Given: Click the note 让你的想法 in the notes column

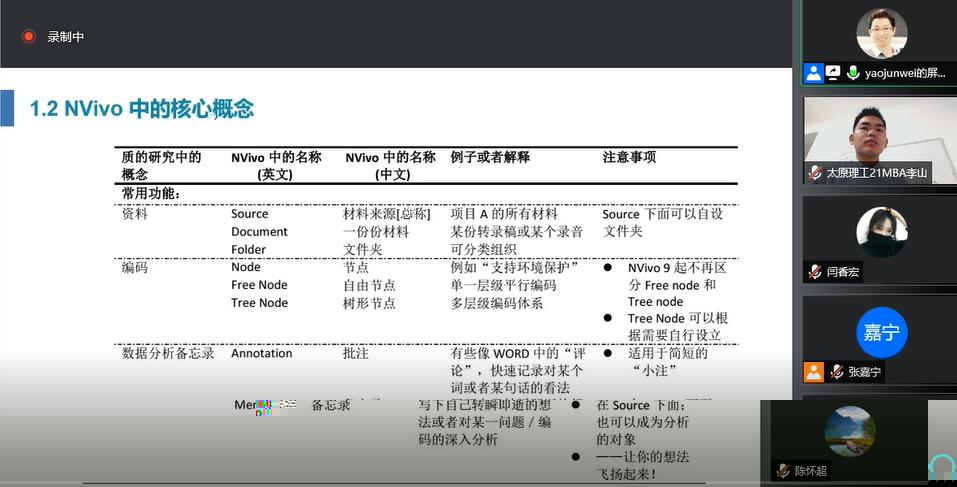Looking at the screenshot, I should coord(643,457).
